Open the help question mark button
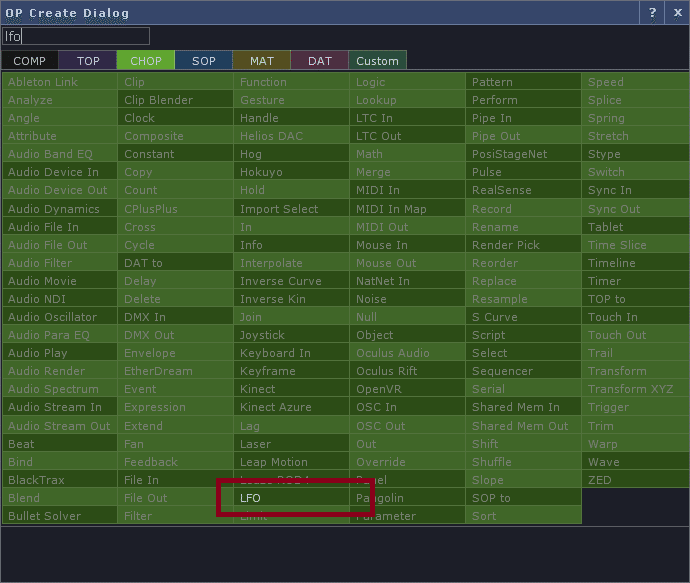 652,13
